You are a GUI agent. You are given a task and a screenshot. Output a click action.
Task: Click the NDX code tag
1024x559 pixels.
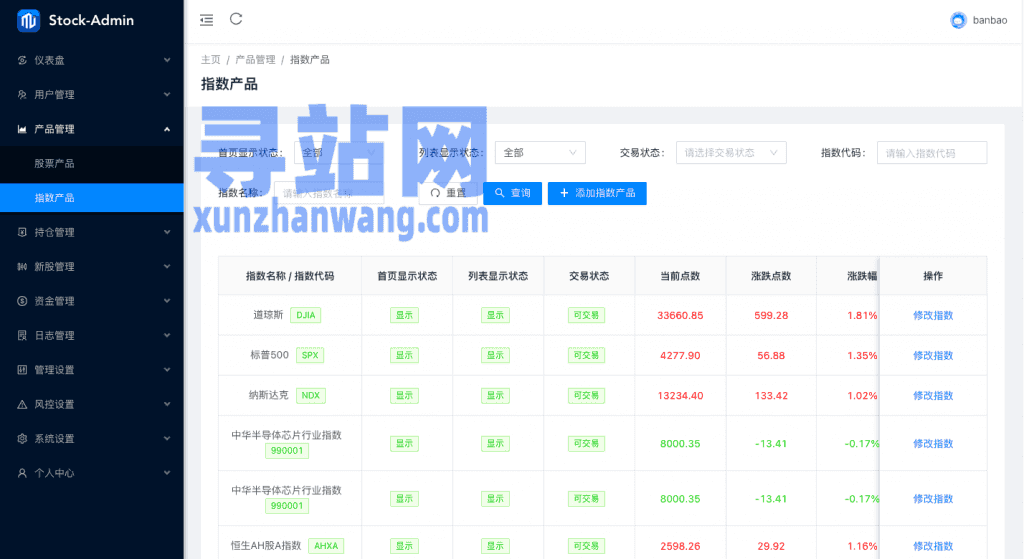coord(311,396)
